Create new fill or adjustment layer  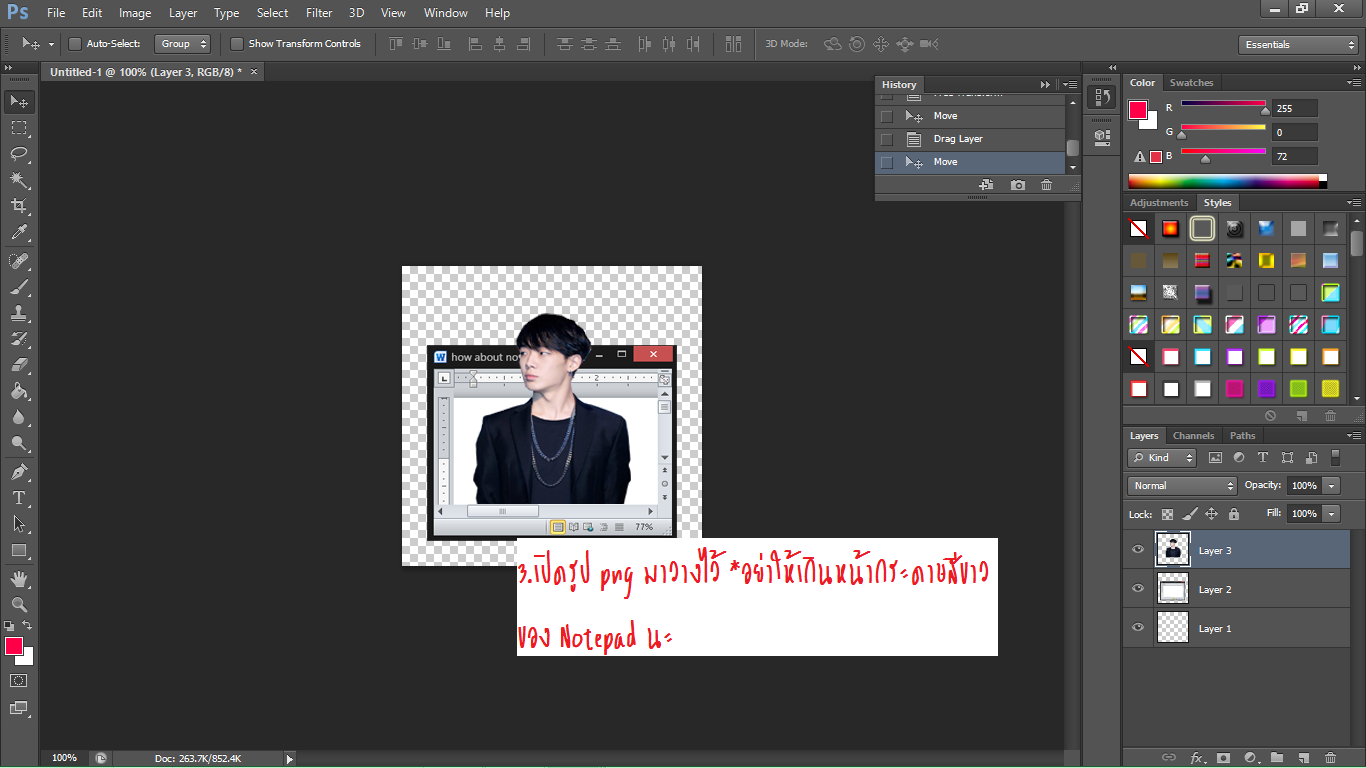[1250, 758]
